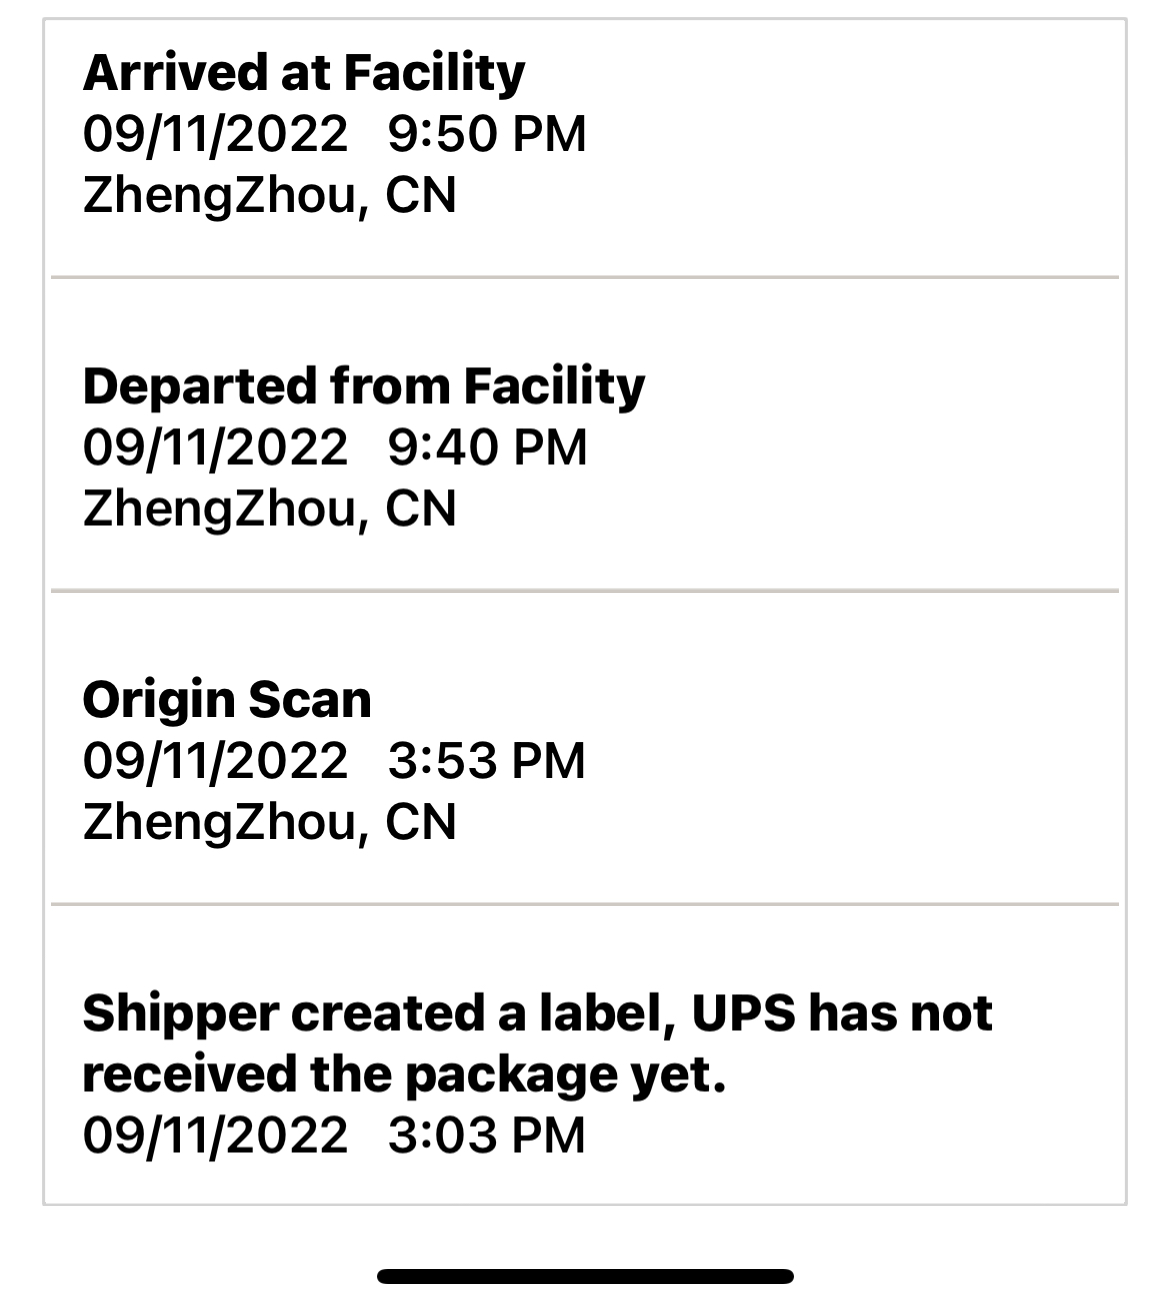Click the divider below the Arrived at Facility entry

(x=585, y=277)
